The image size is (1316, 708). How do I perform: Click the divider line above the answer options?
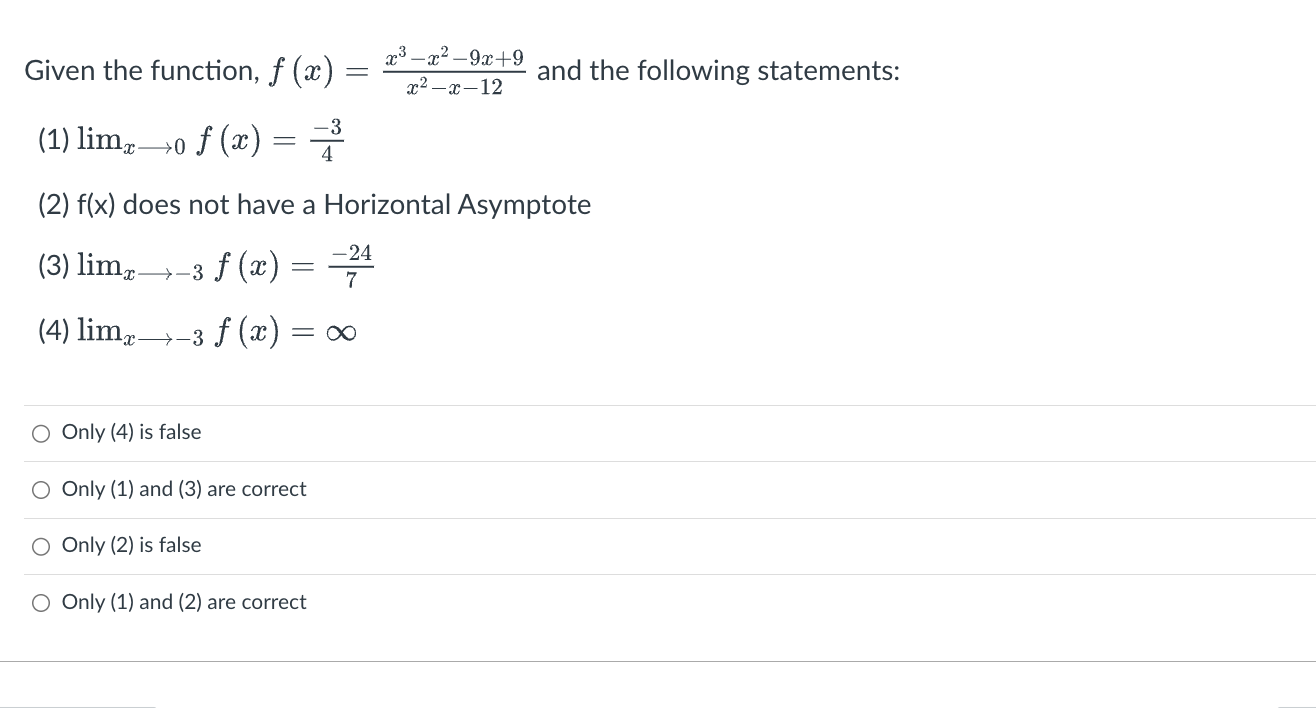pyautogui.click(x=658, y=404)
